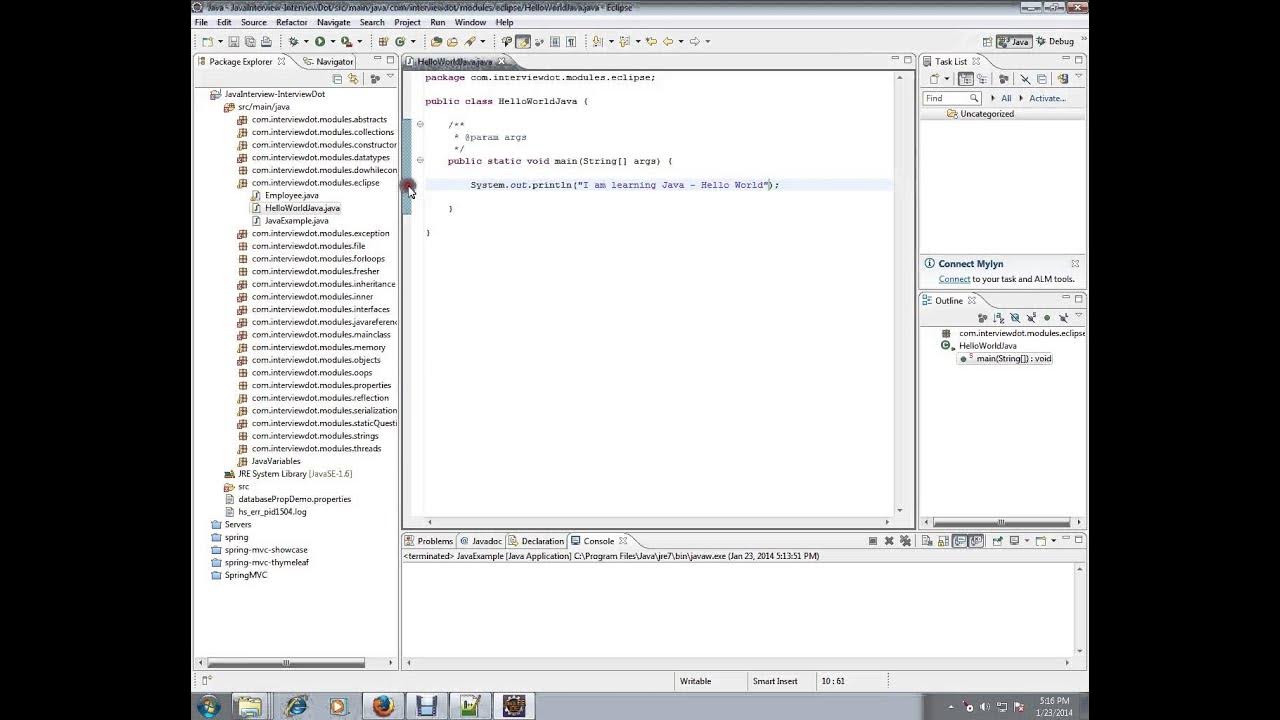Click the Package Explorer horizontal scrollbar thumb
This screenshot has width=1280, height=720.
click(287, 662)
